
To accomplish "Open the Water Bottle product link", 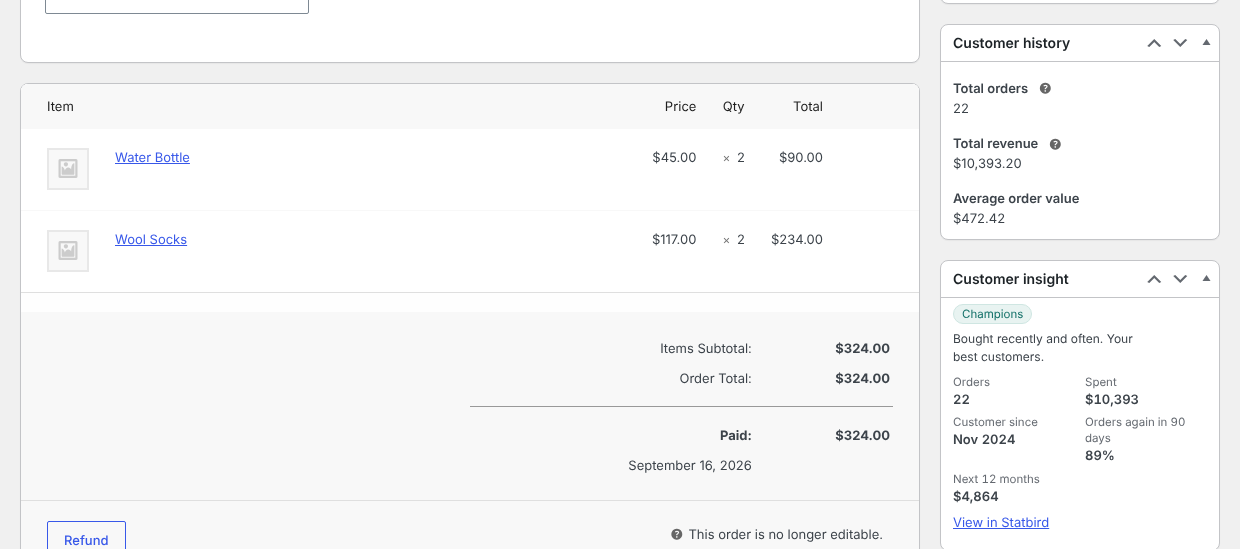I will pos(152,158).
